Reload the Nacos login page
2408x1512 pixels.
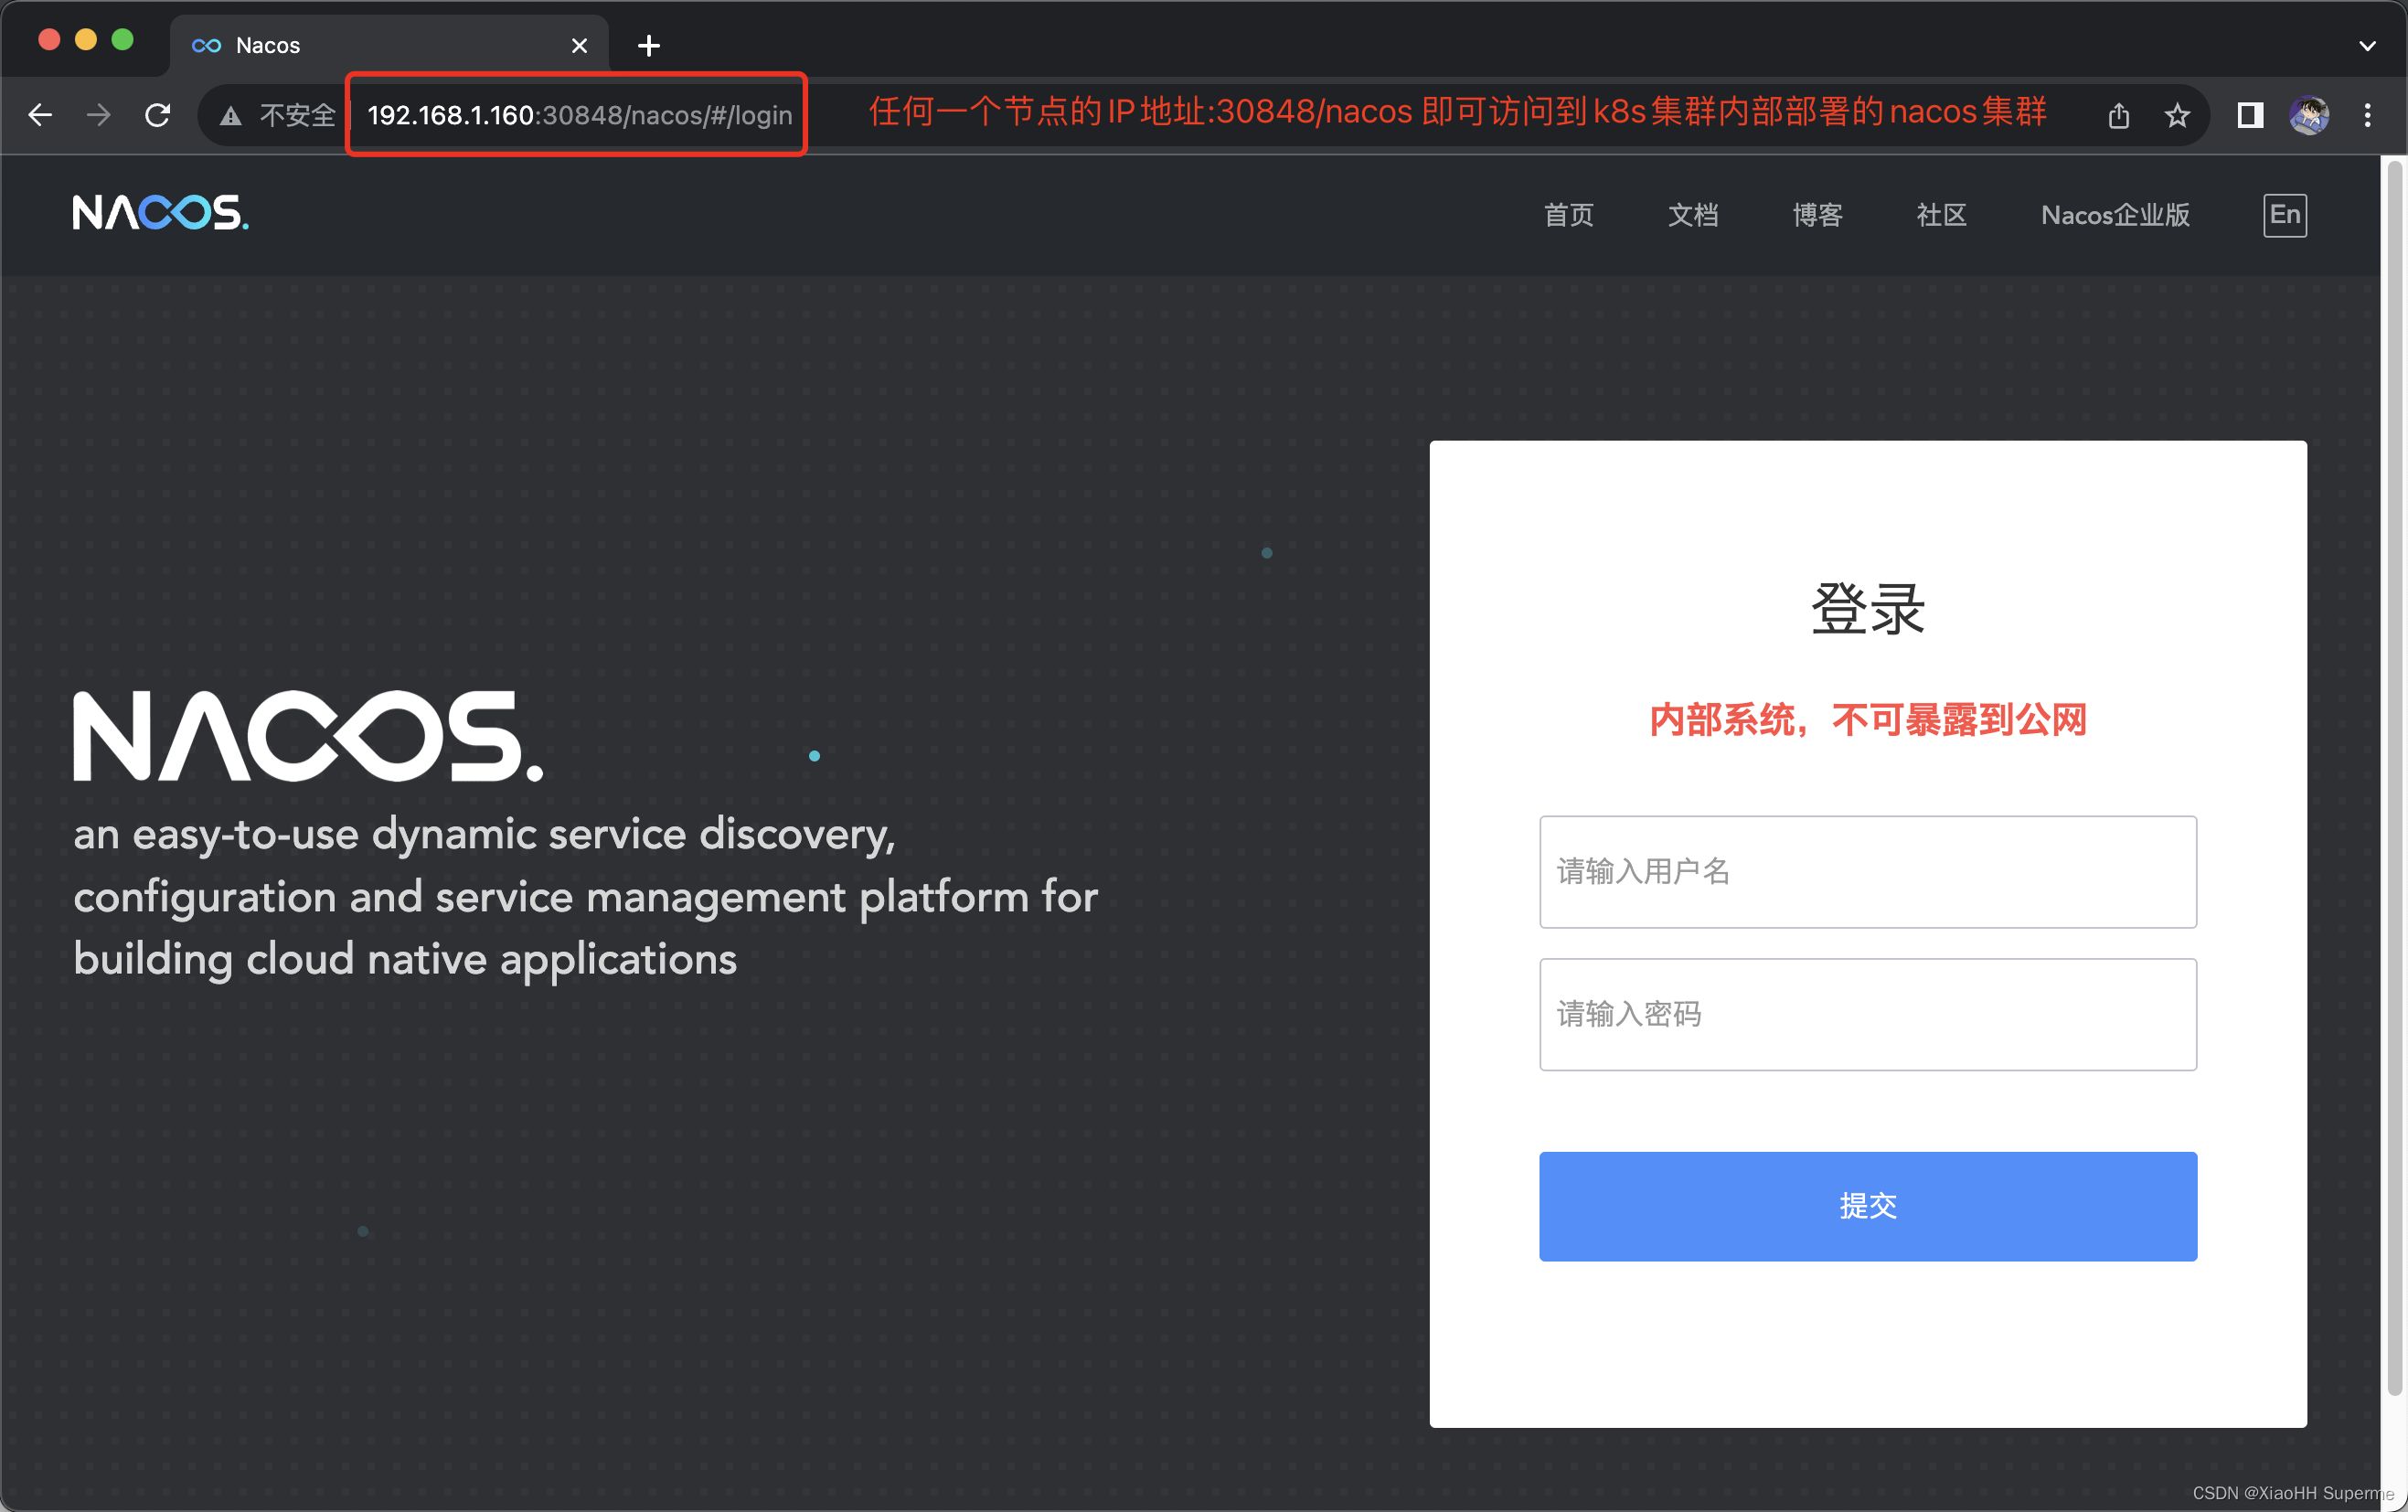[158, 115]
